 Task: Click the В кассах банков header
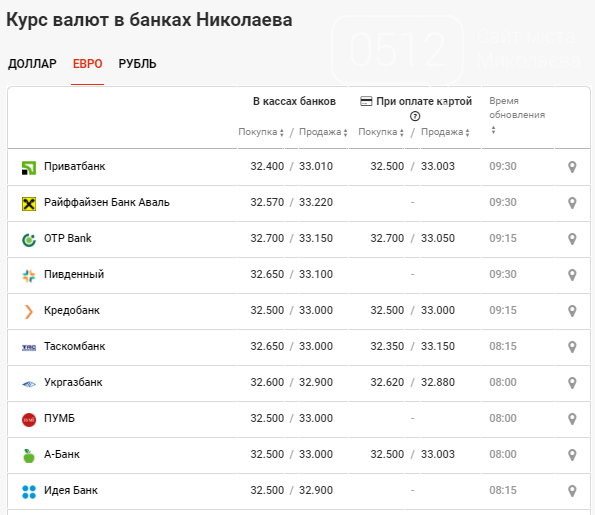click(x=294, y=101)
